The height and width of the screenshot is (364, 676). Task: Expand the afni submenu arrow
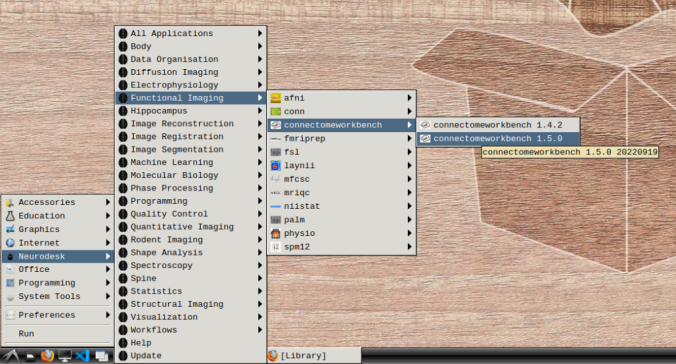tap(410, 98)
